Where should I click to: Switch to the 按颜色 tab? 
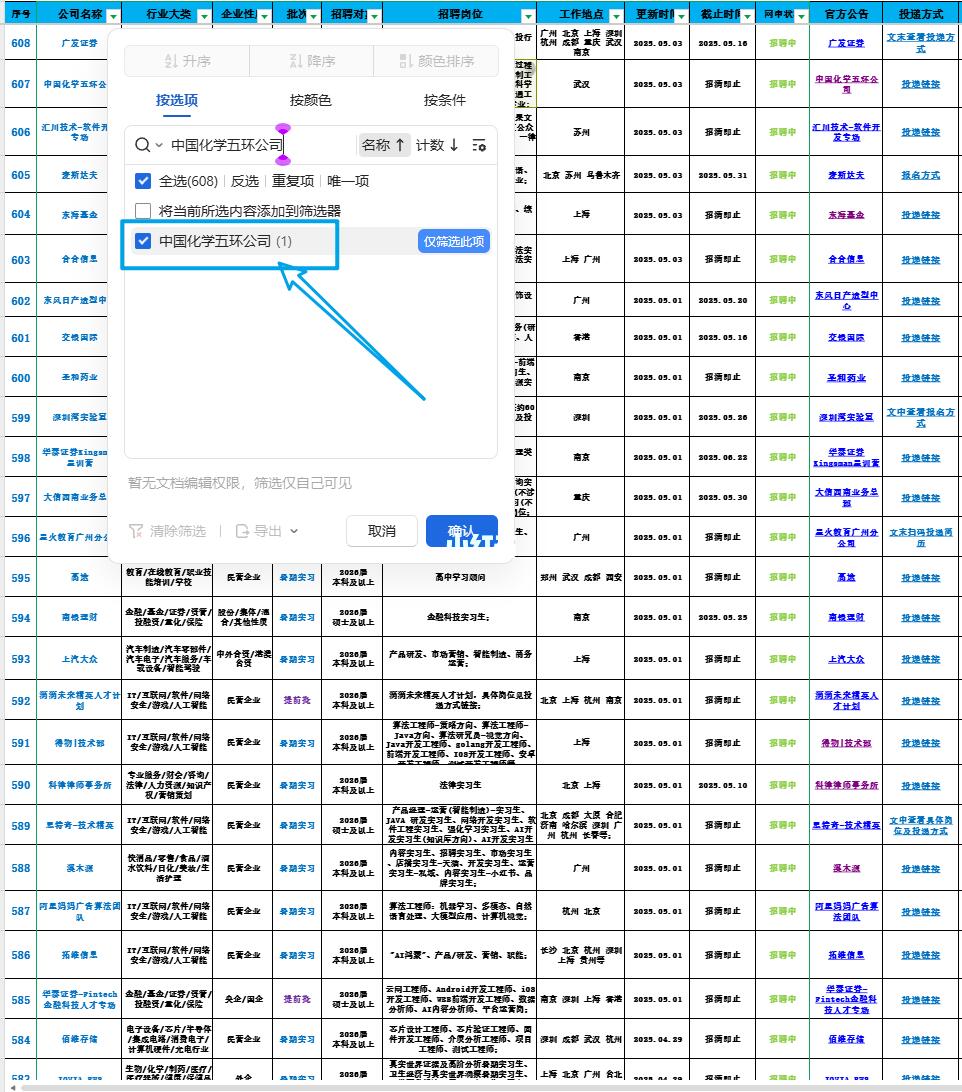coord(310,100)
